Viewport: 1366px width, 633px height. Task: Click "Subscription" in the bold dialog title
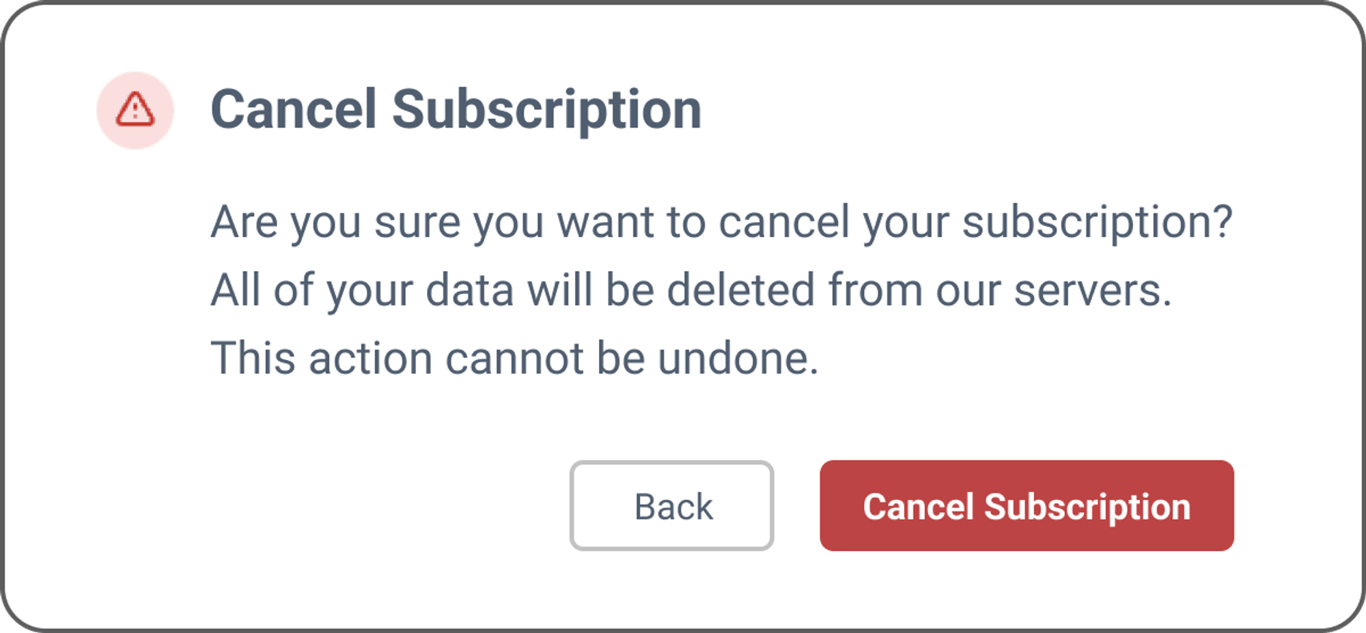[x=546, y=110]
